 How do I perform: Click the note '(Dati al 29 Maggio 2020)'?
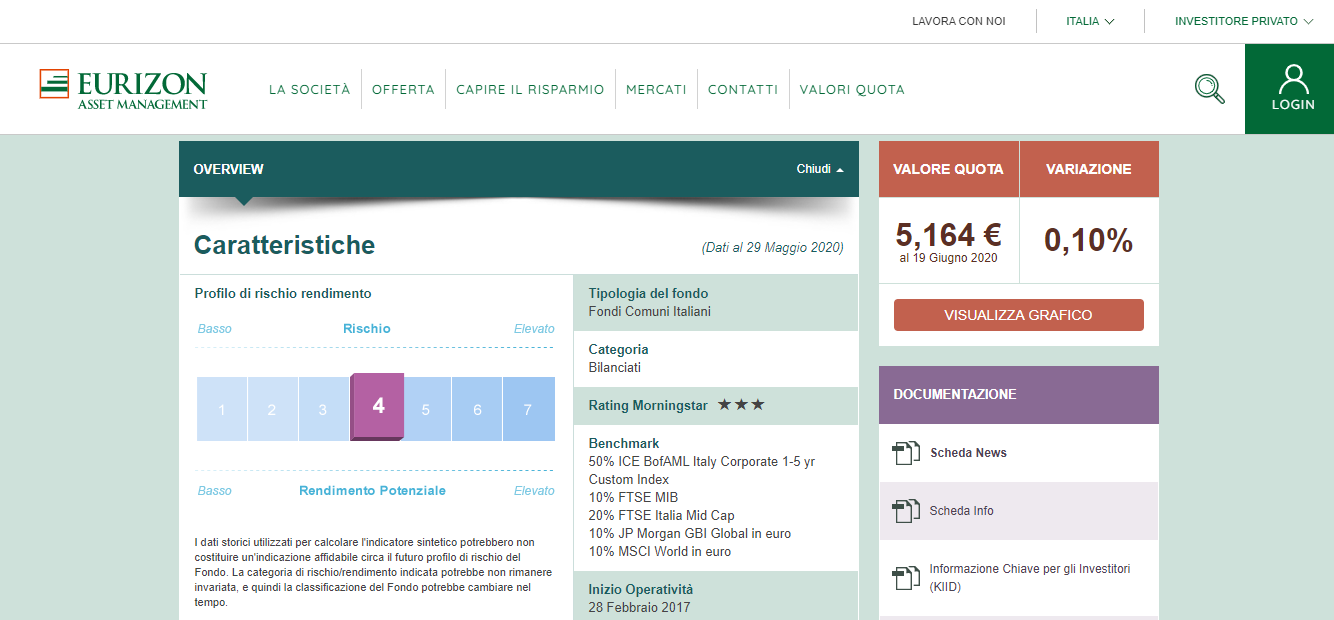[x=773, y=248]
